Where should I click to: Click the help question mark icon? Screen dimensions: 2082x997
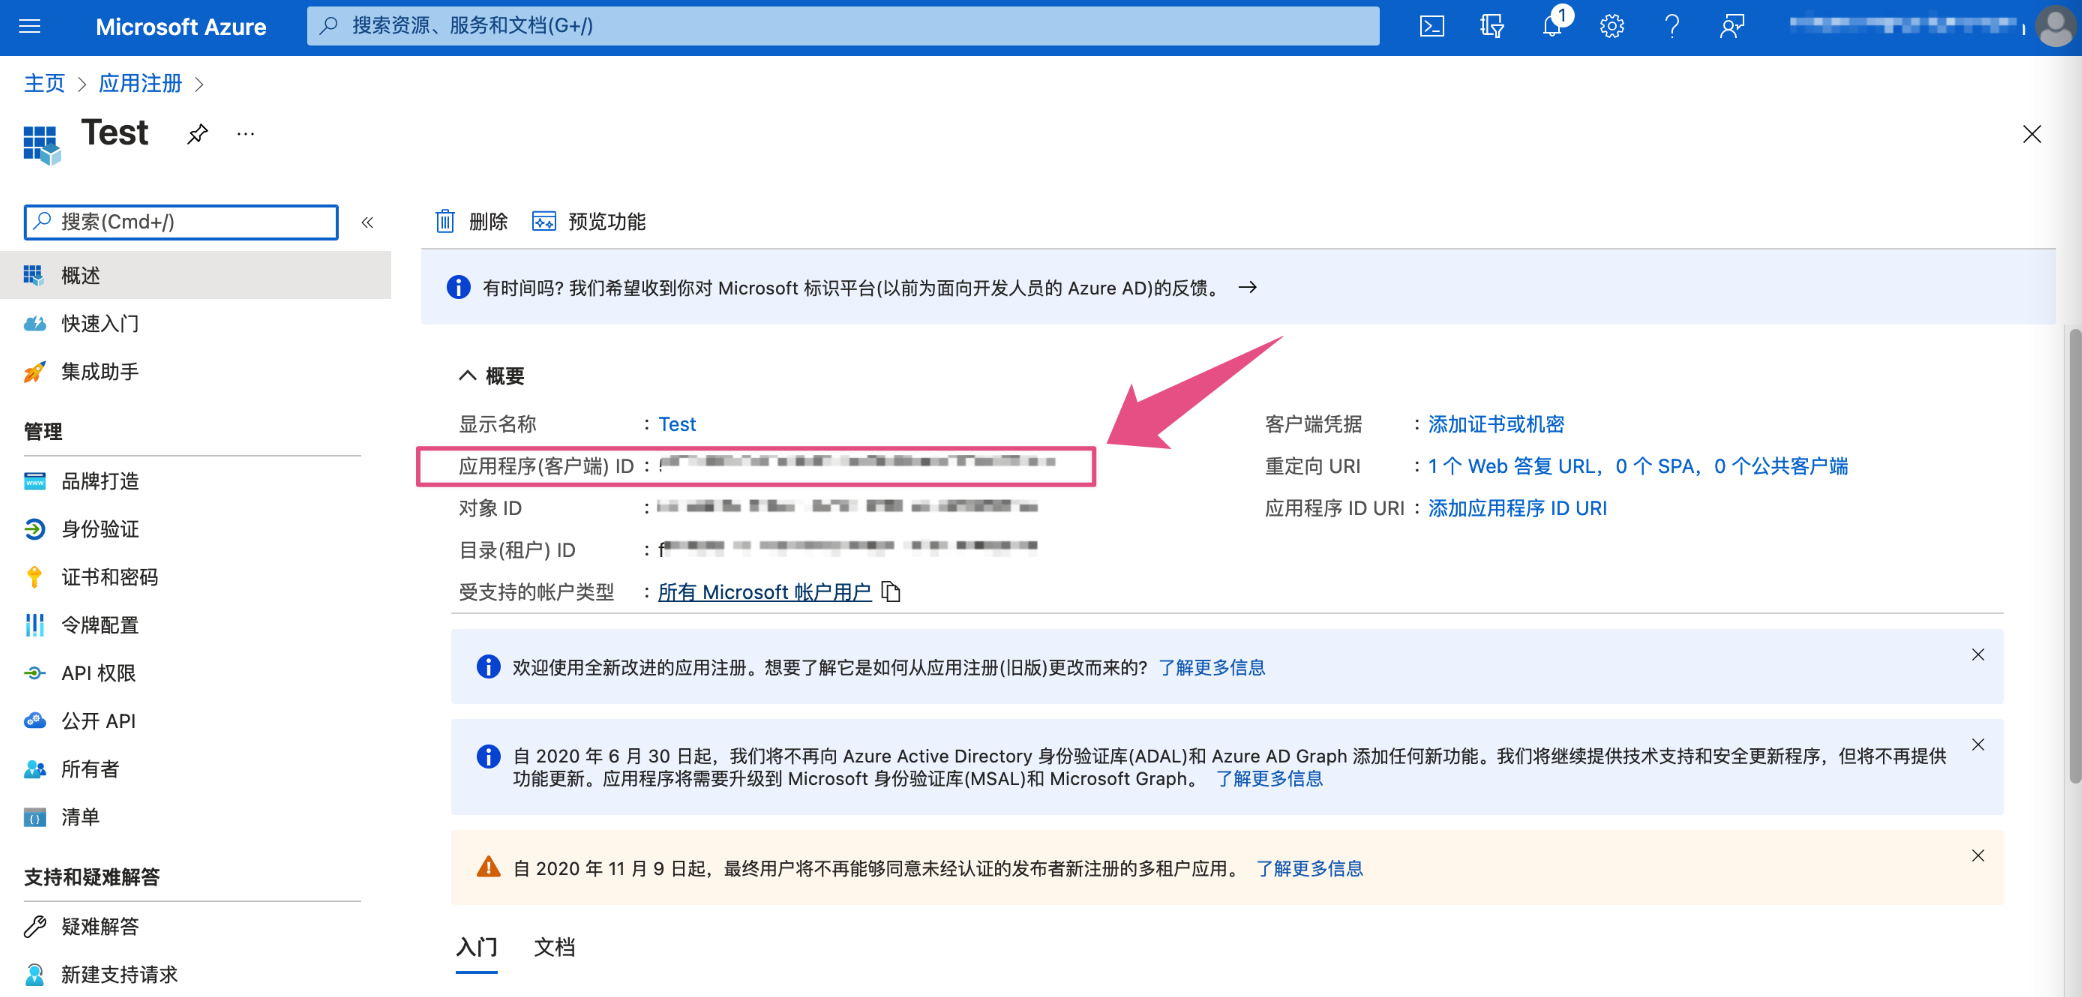1672,27
